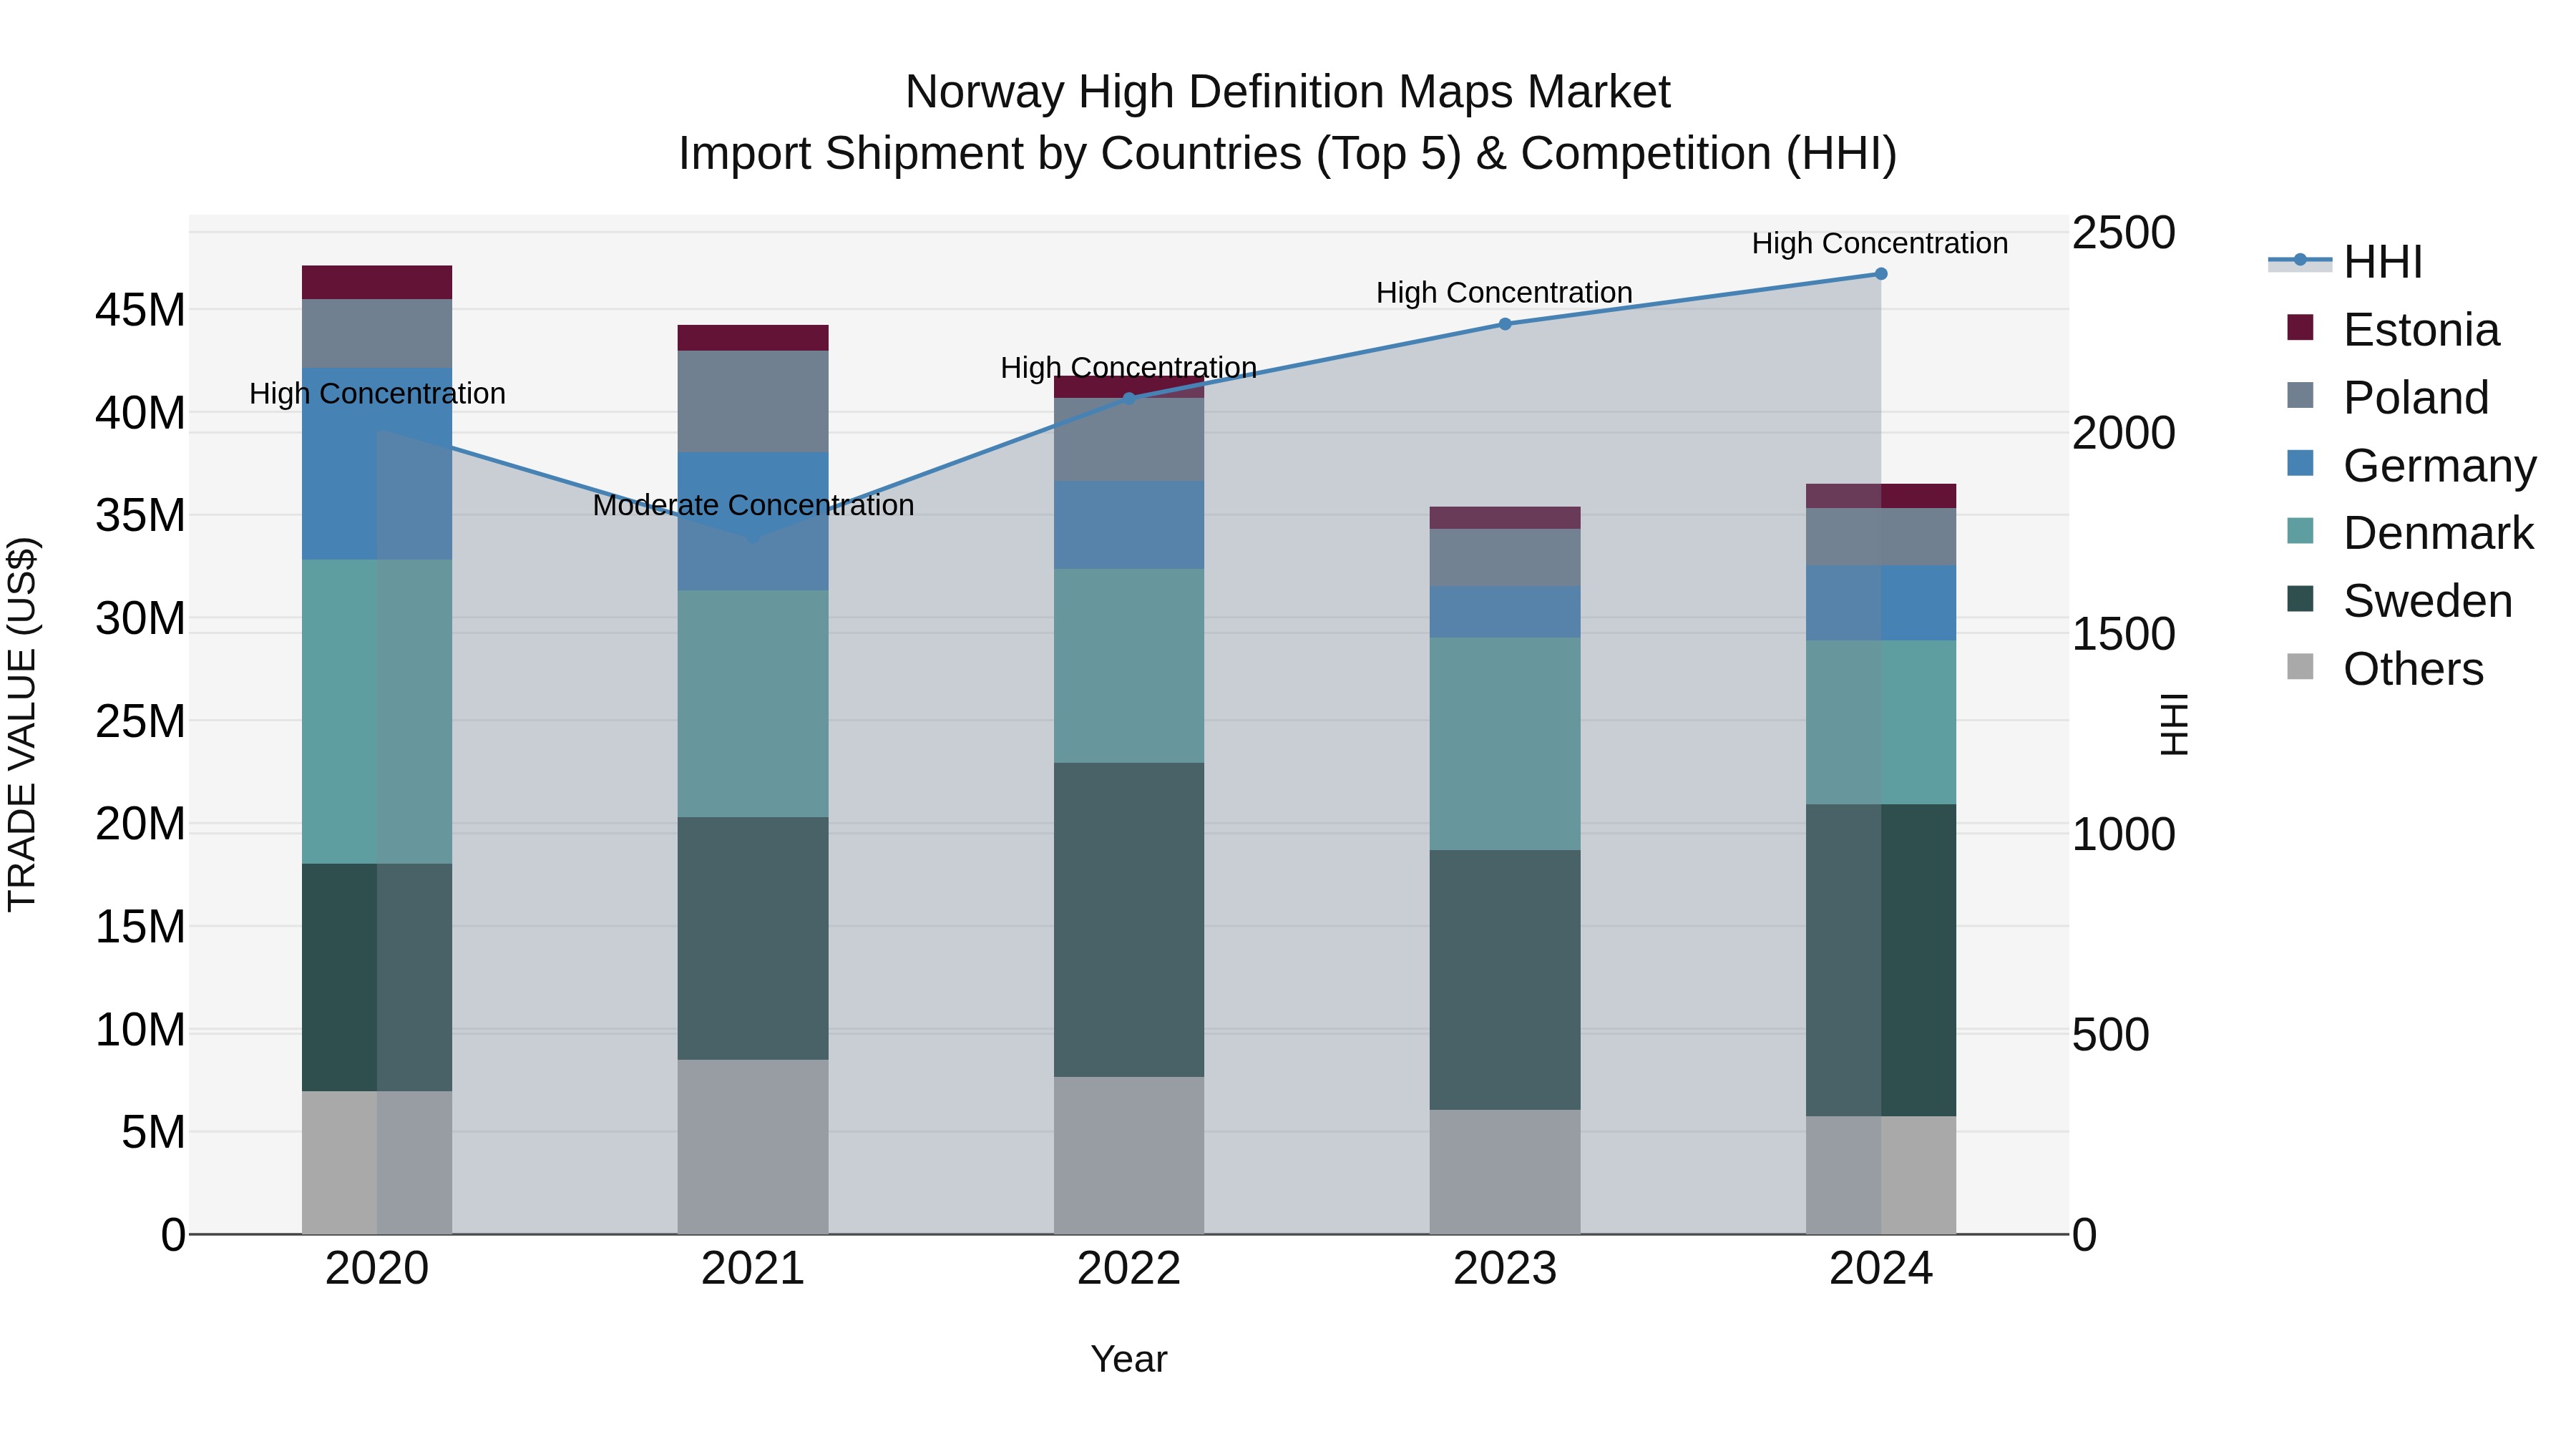Click the 2021 x-axis tick label
The width and height of the screenshot is (2576, 1449).
tap(753, 1269)
